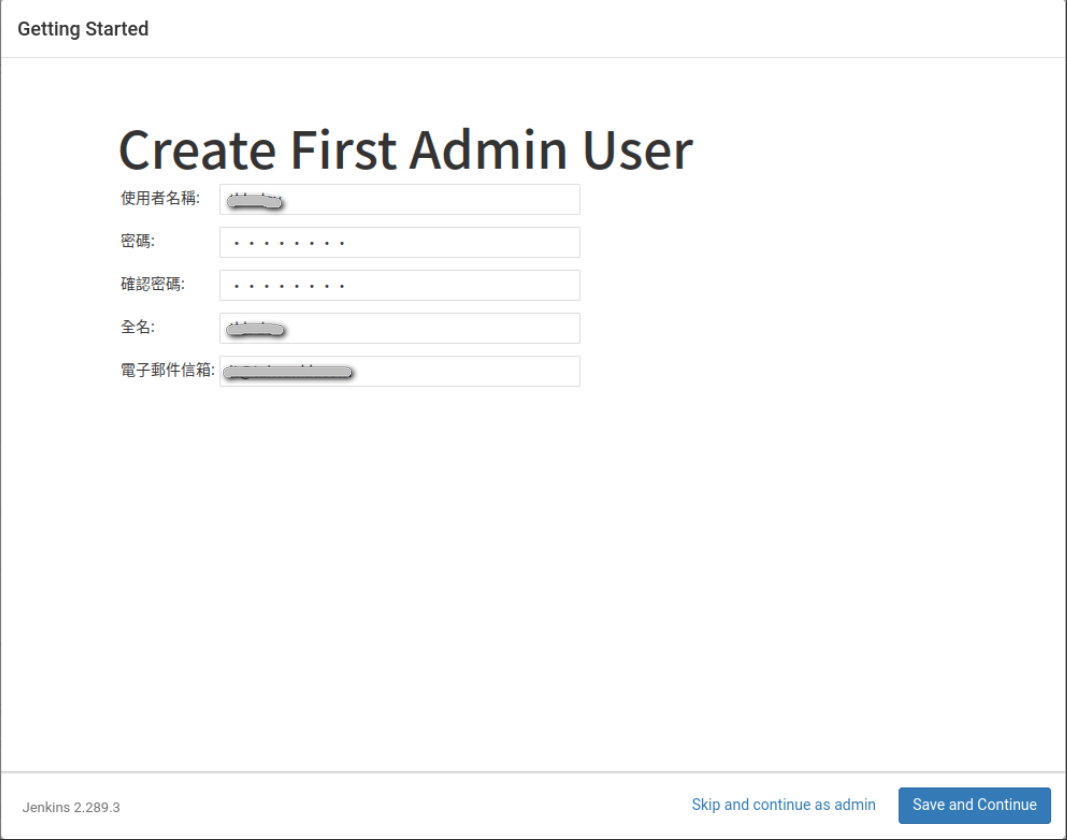Click empty footer area beside version text
Viewport: 1067px width, 840px height.
pos(400,806)
